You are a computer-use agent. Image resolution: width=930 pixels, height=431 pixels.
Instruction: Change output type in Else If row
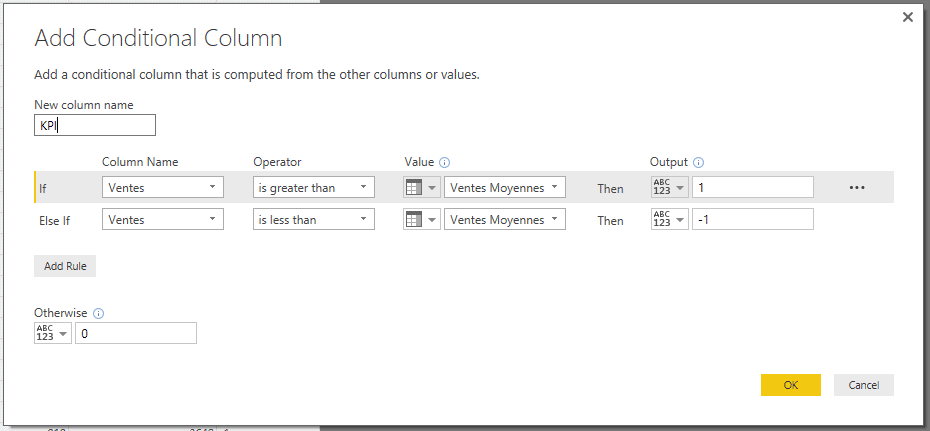pyautogui.click(x=669, y=219)
